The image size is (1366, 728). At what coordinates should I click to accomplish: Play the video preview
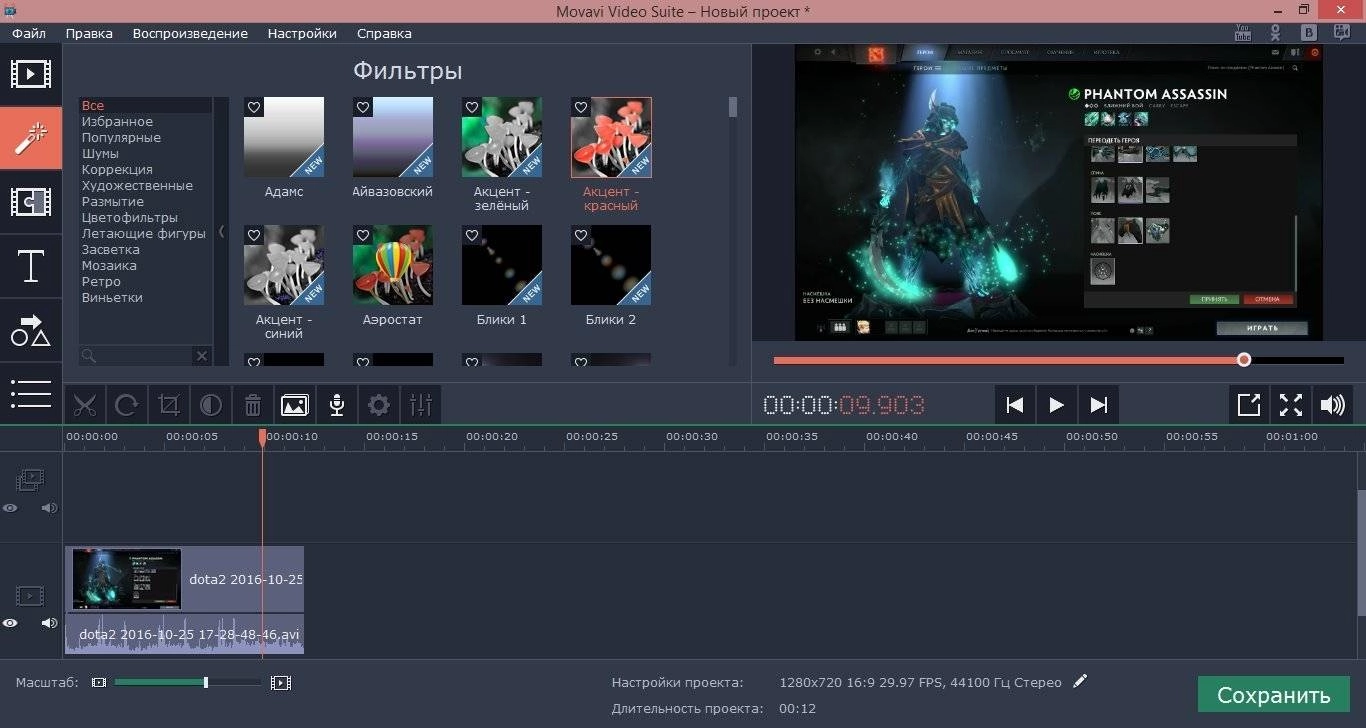[1057, 405]
